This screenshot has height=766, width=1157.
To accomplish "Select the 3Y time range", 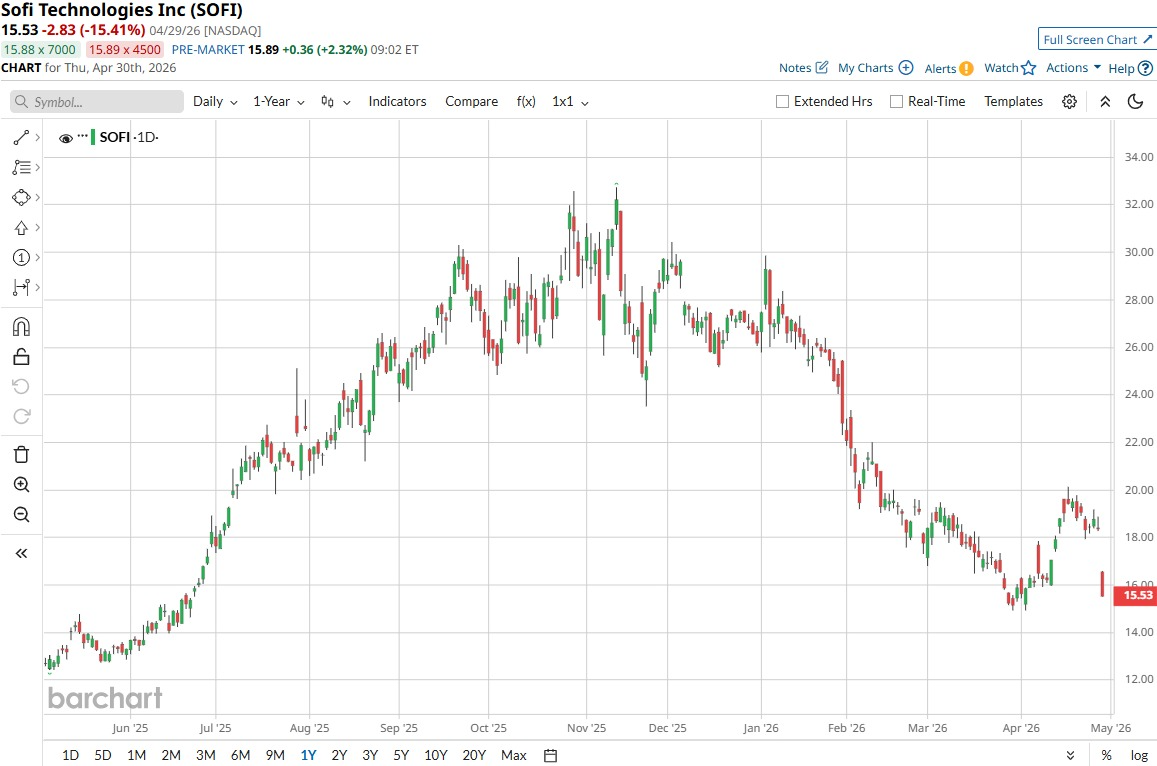I will pos(370,755).
